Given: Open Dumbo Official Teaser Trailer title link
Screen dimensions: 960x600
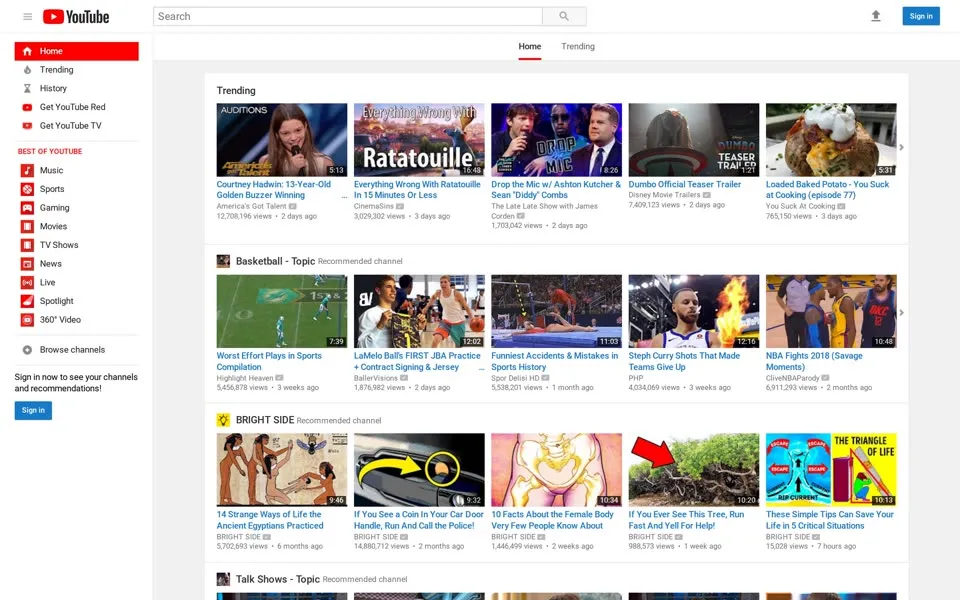Looking at the screenshot, I should (x=684, y=184).
